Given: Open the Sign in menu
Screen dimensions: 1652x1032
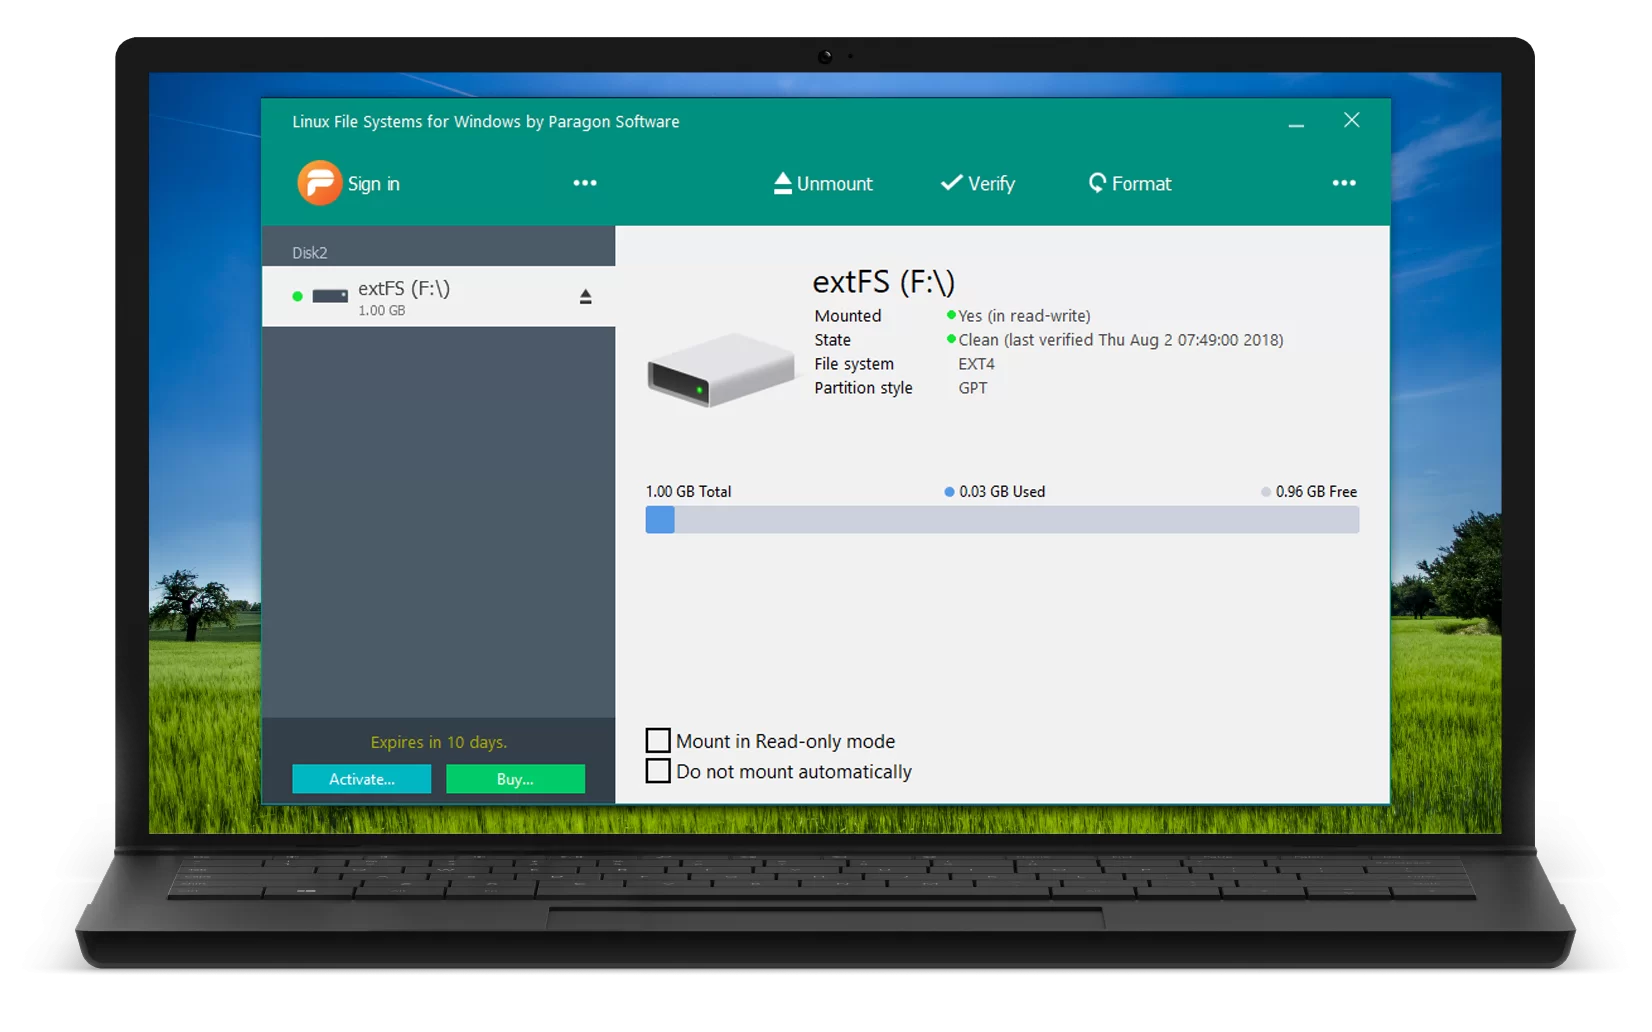Looking at the screenshot, I should [373, 183].
